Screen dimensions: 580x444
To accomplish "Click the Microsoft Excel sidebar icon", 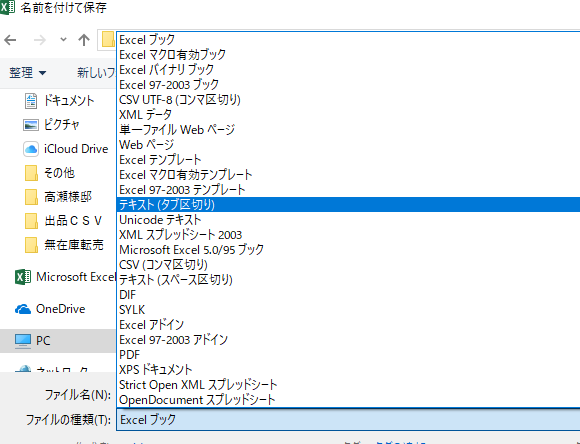I will [23, 277].
